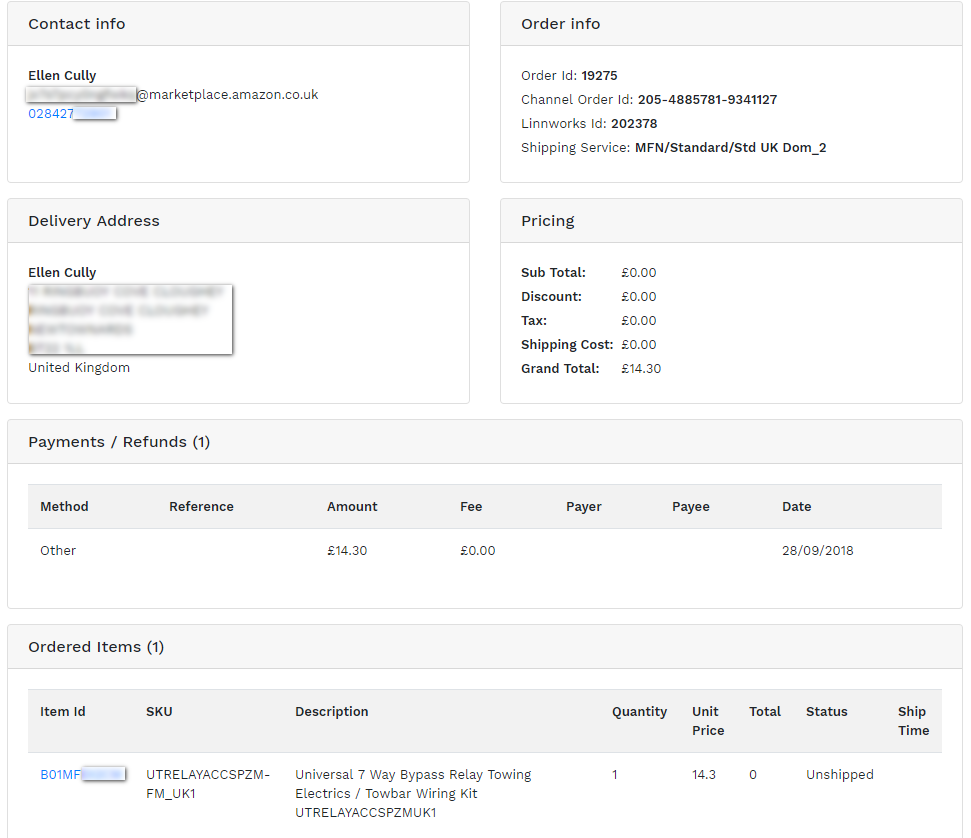Click the Status column header
This screenshot has height=838, width=971.
coord(826,712)
